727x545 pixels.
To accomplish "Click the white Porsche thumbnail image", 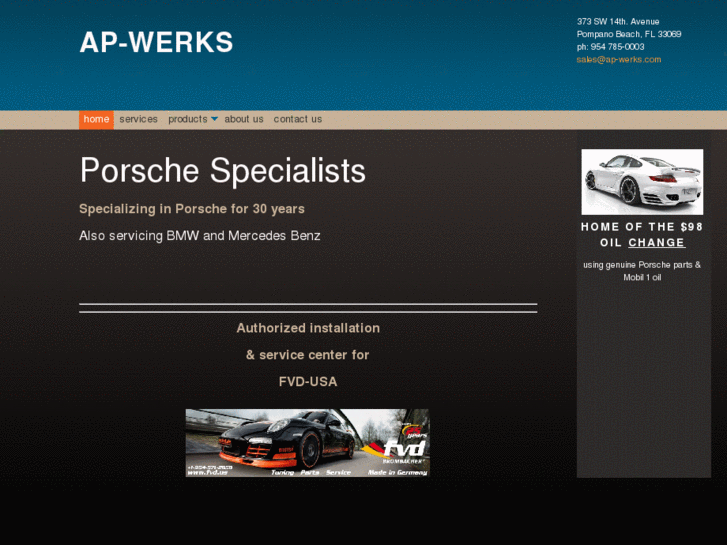I will (642, 182).
